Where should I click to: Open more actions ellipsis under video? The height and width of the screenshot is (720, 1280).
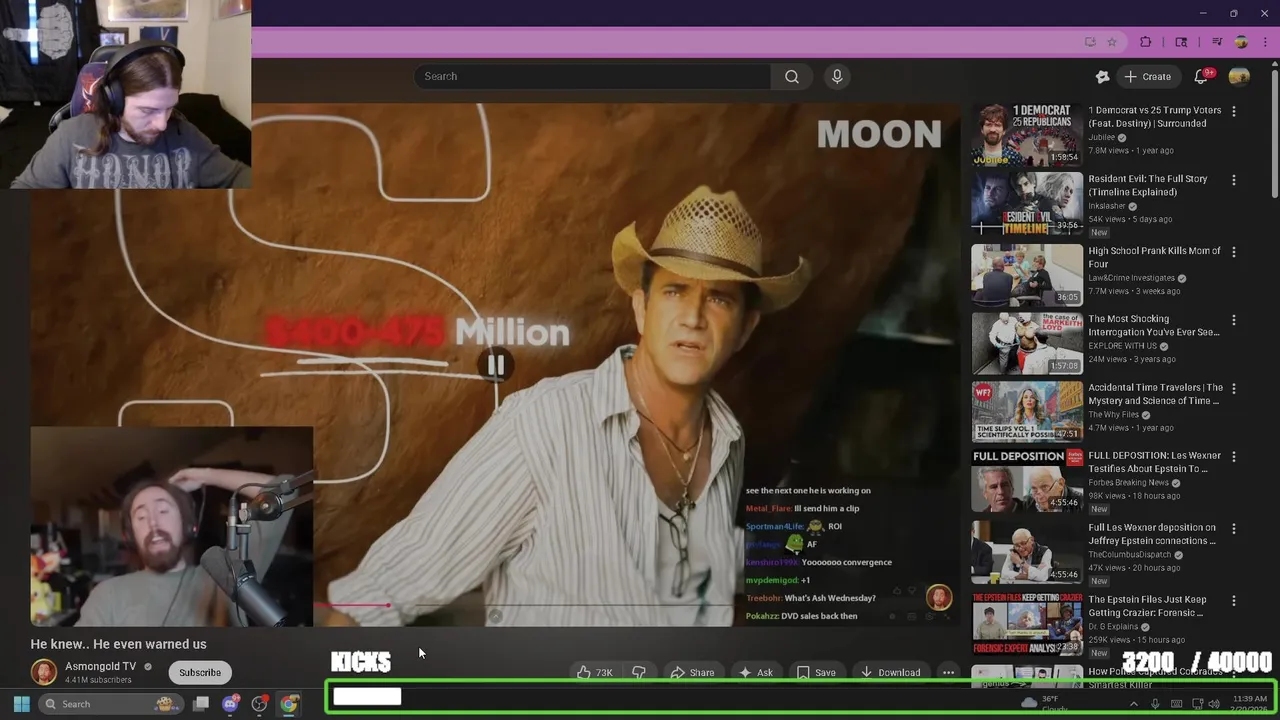(948, 673)
